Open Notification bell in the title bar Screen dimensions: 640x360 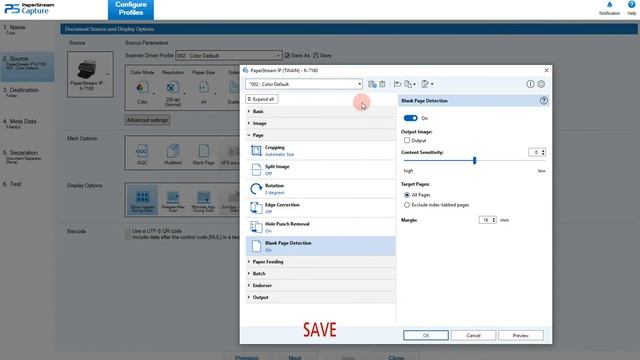[x=609, y=8]
